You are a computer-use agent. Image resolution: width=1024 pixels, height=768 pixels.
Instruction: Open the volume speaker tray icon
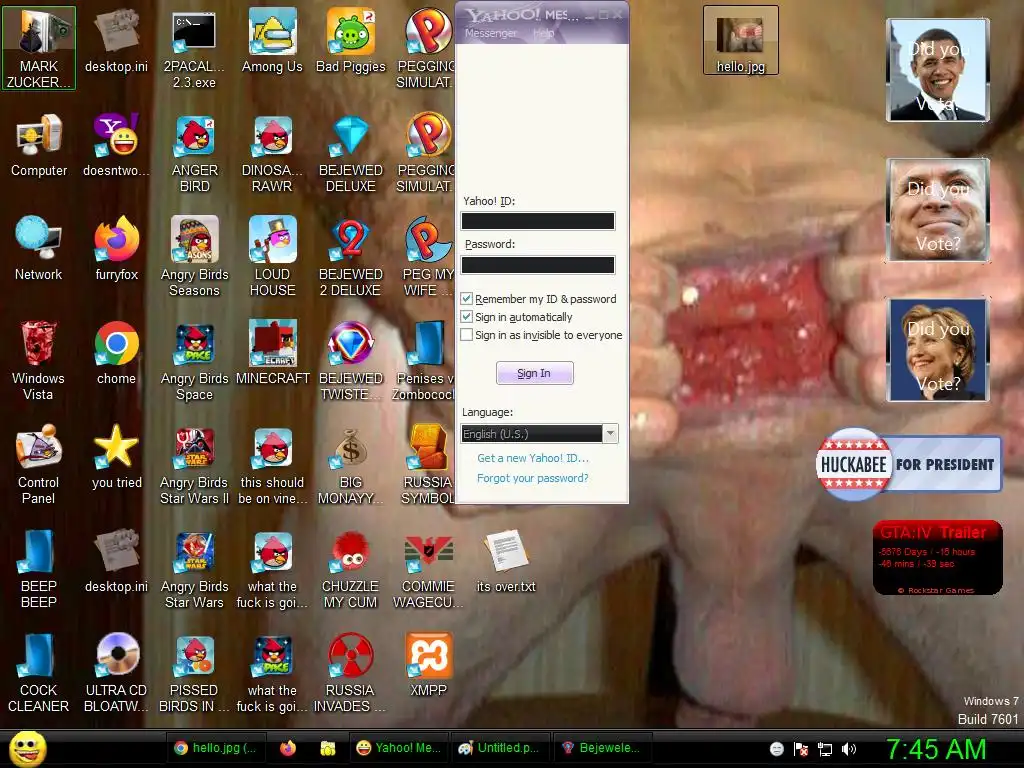(848, 749)
